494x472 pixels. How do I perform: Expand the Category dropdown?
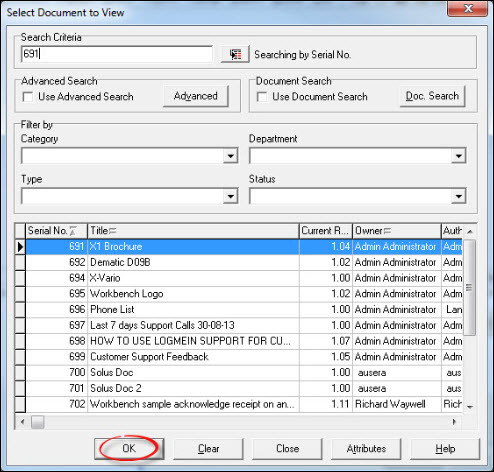point(230,156)
